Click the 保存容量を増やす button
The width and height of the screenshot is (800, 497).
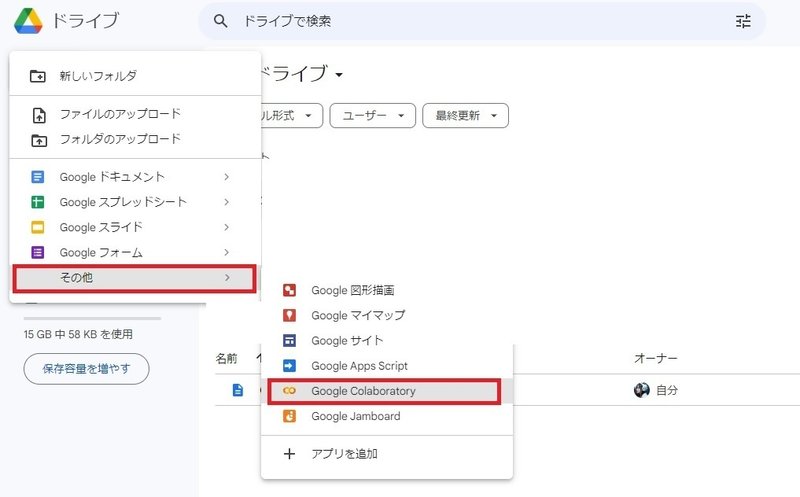[x=86, y=368]
